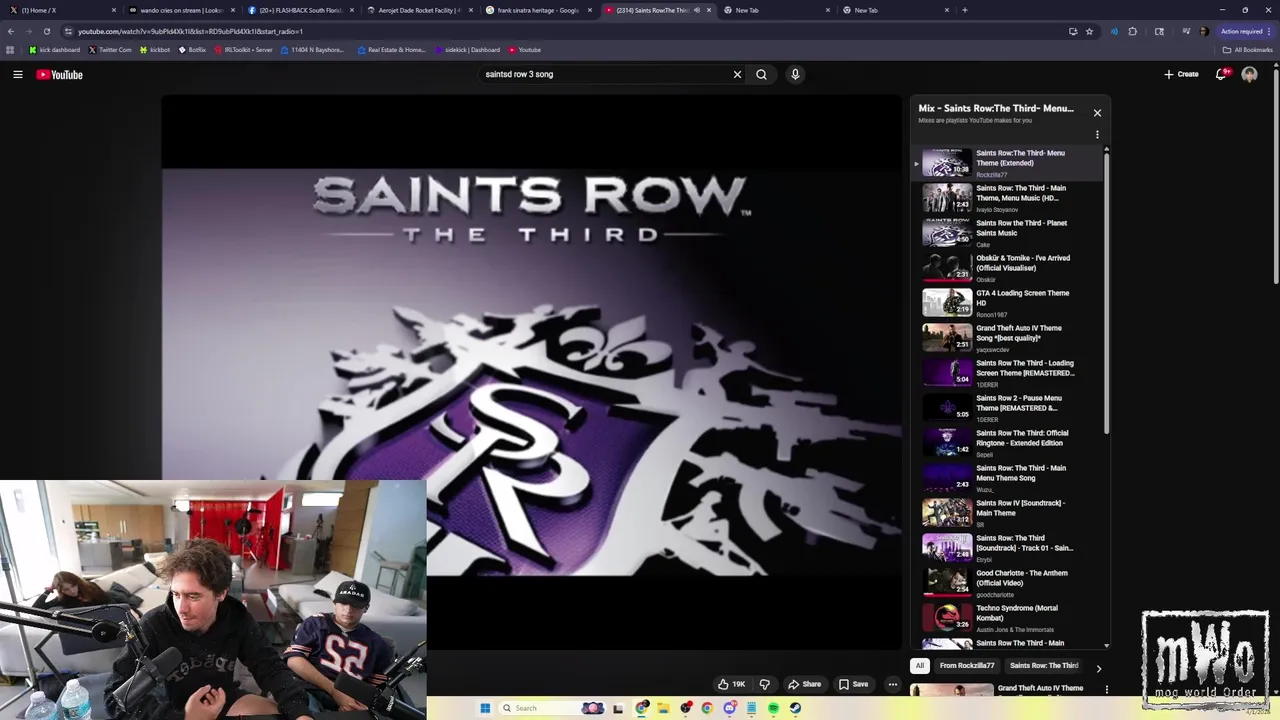Switch to wando cries on stream tab
This screenshot has height=720, width=1280.
click(x=180, y=10)
